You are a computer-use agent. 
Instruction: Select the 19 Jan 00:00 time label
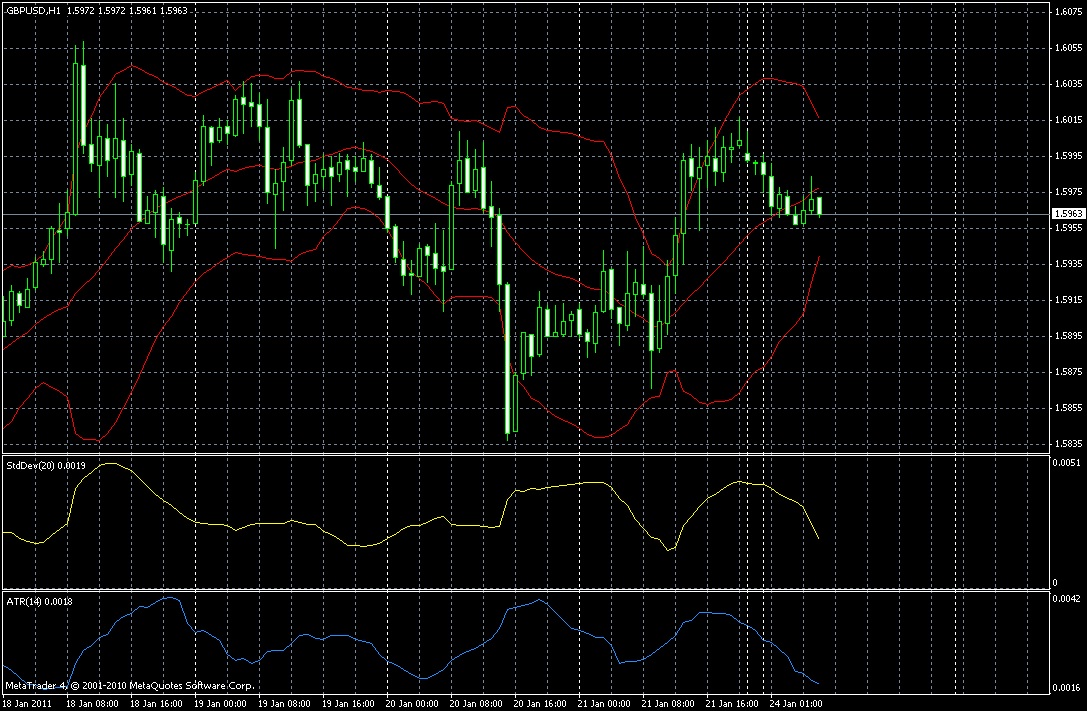pyautogui.click(x=220, y=704)
